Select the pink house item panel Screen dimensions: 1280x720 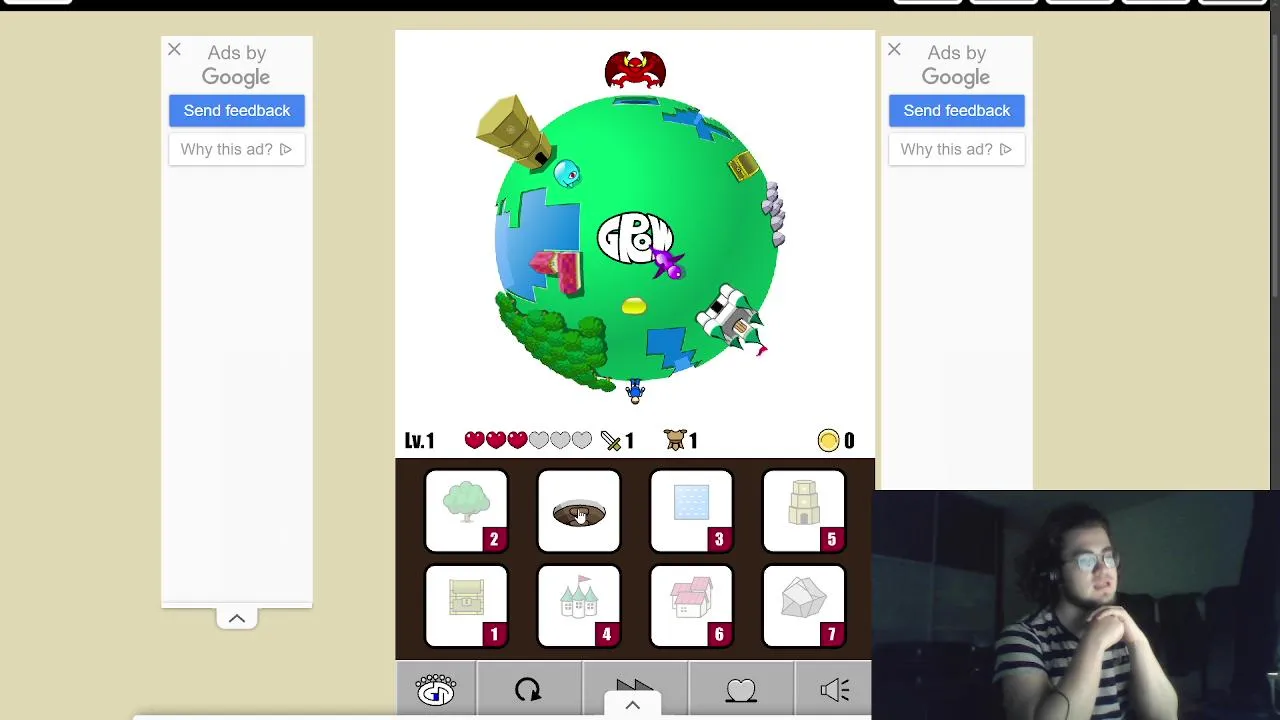(x=691, y=606)
